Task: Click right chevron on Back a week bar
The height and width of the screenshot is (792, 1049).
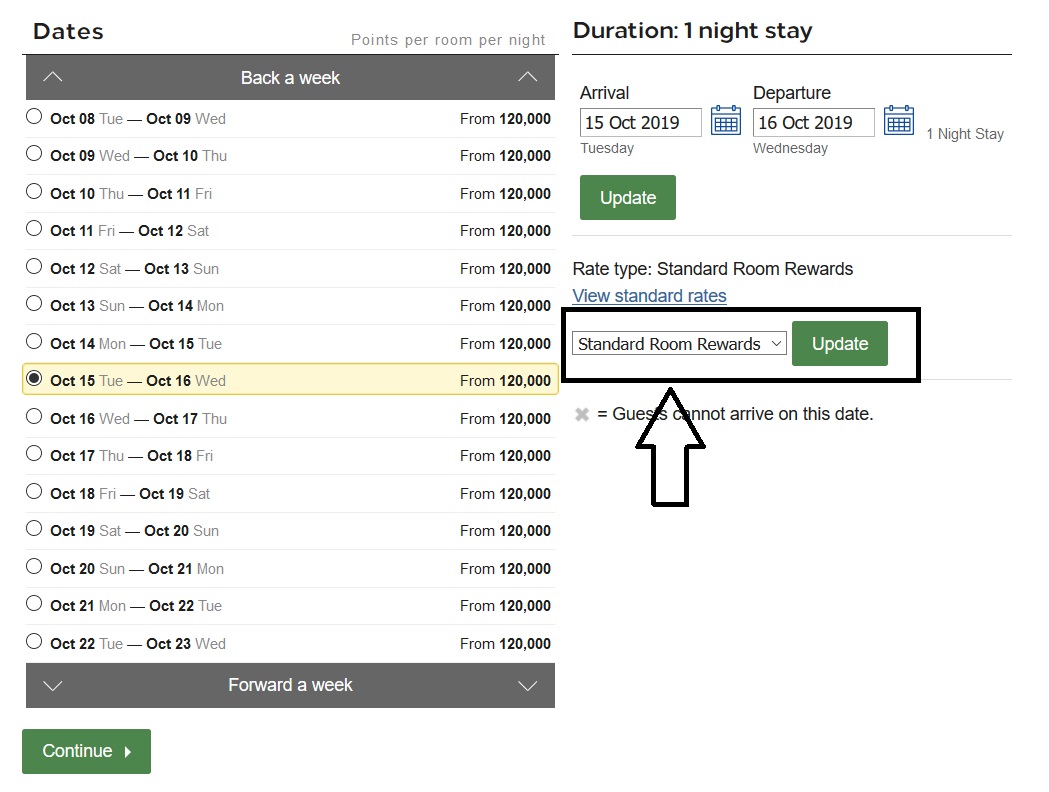Action: pyautogui.click(x=528, y=77)
